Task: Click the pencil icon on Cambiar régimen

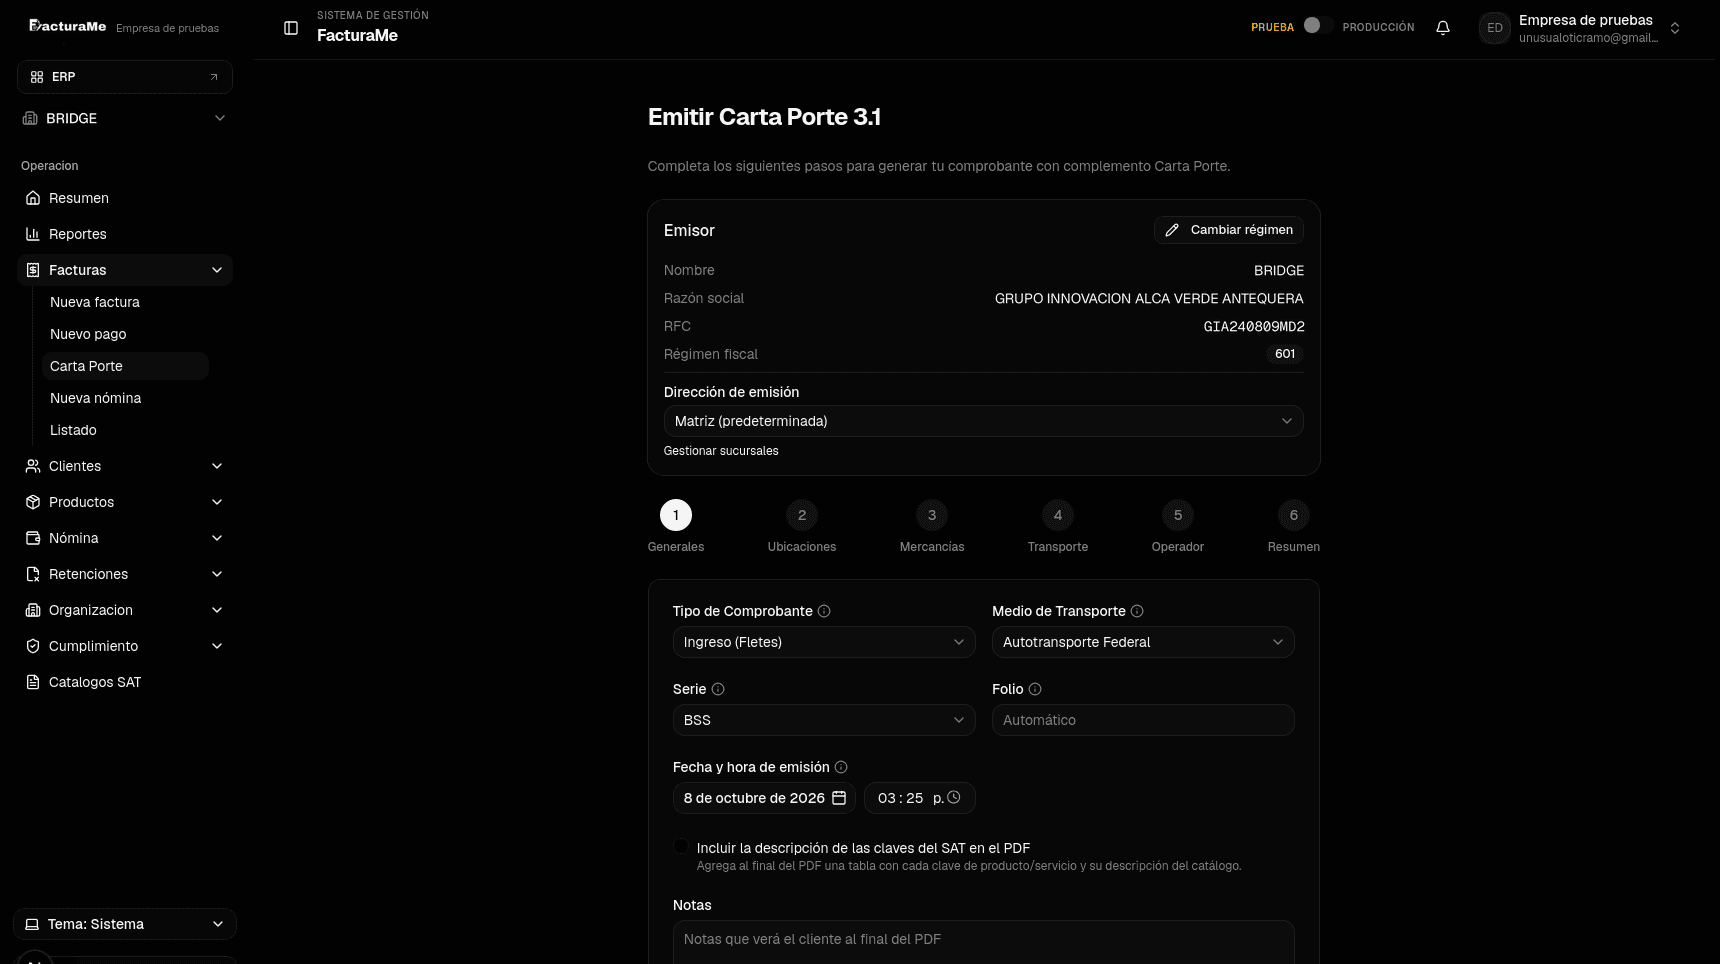Action: (1172, 230)
